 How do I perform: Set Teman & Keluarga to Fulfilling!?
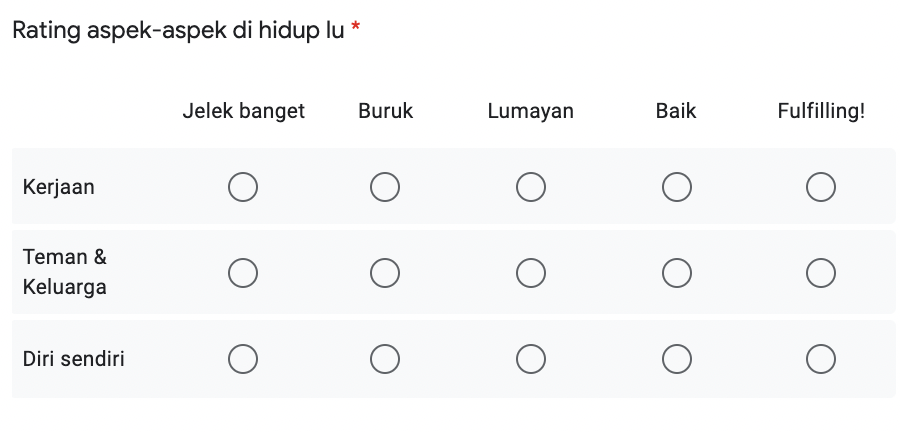821,272
